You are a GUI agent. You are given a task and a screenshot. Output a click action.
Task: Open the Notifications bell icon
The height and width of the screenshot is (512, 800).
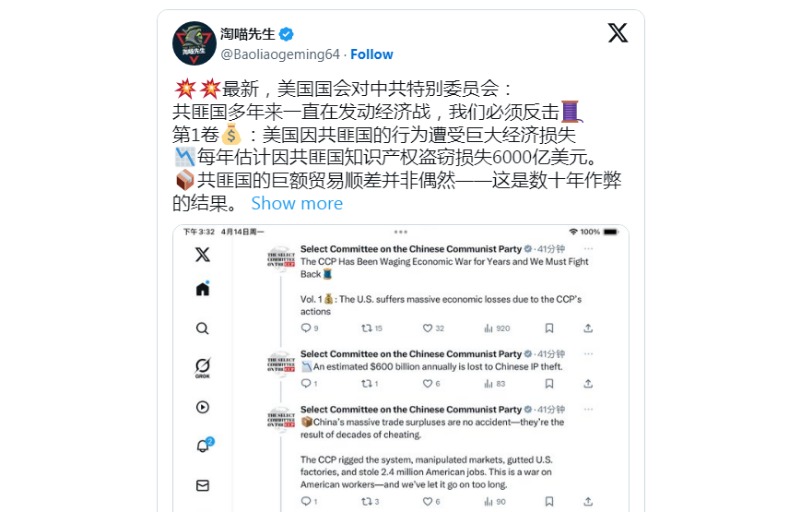click(x=204, y=445)
